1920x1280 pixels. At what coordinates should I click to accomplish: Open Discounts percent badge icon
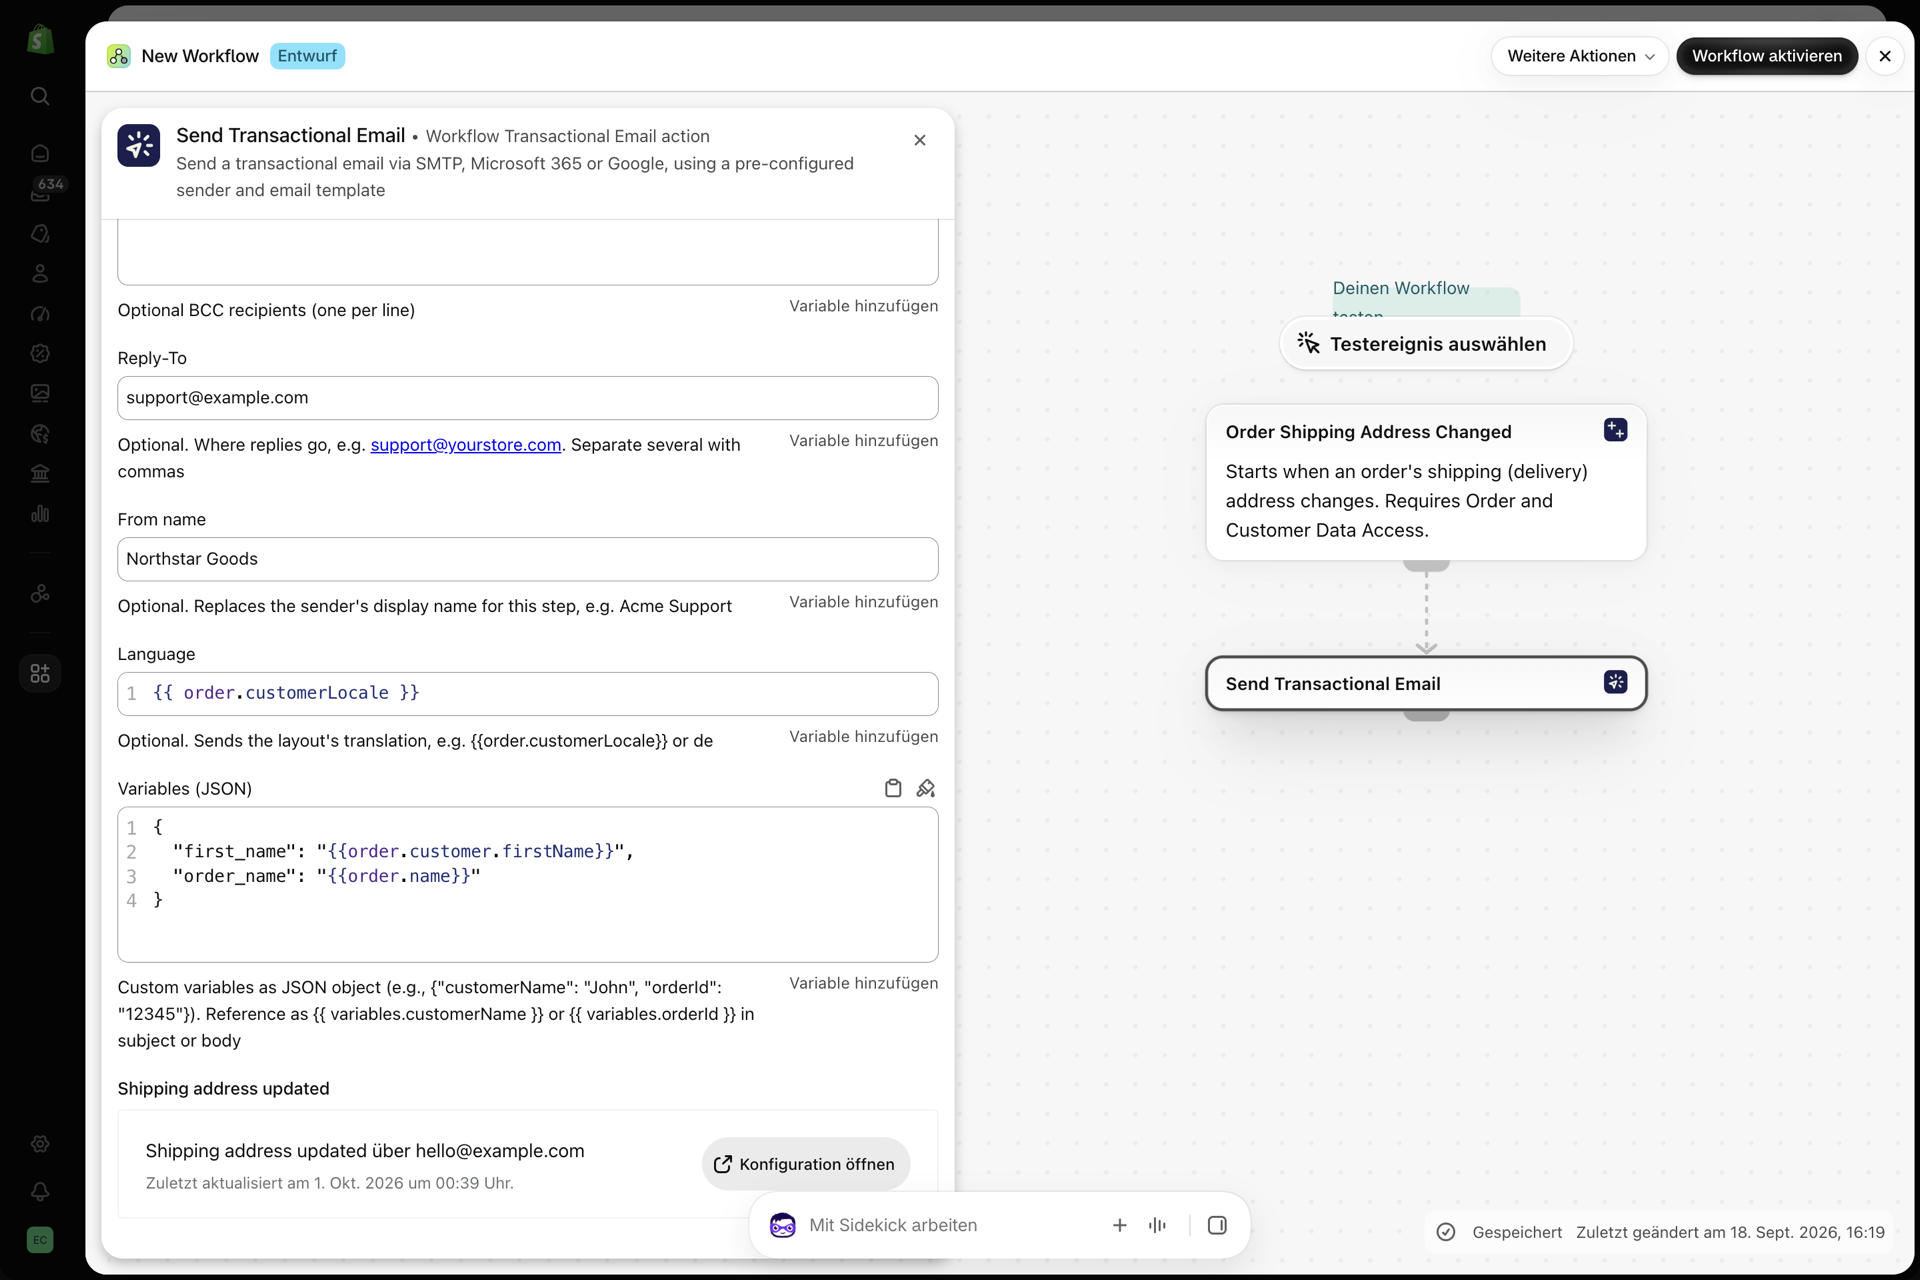(x=40, y=353)
